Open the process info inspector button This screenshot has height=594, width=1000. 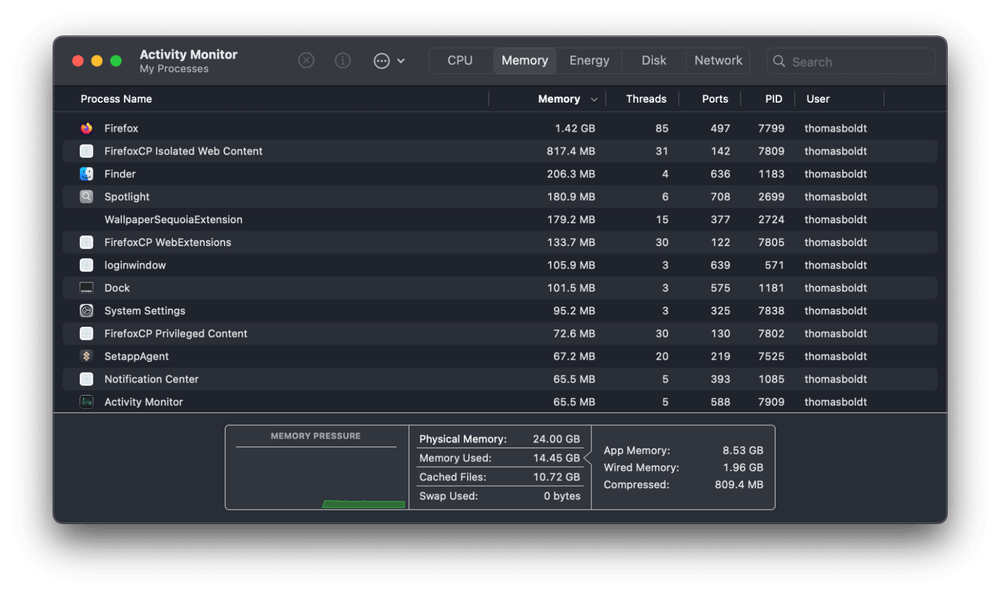click(342, 61)
